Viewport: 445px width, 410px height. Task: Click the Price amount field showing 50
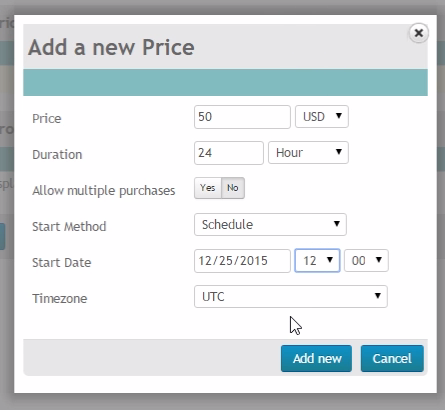242,117
